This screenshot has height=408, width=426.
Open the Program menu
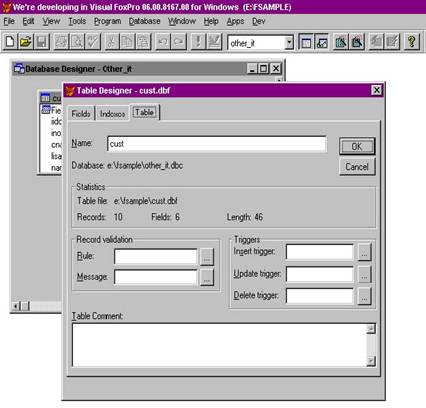click(x=107, y=21)
